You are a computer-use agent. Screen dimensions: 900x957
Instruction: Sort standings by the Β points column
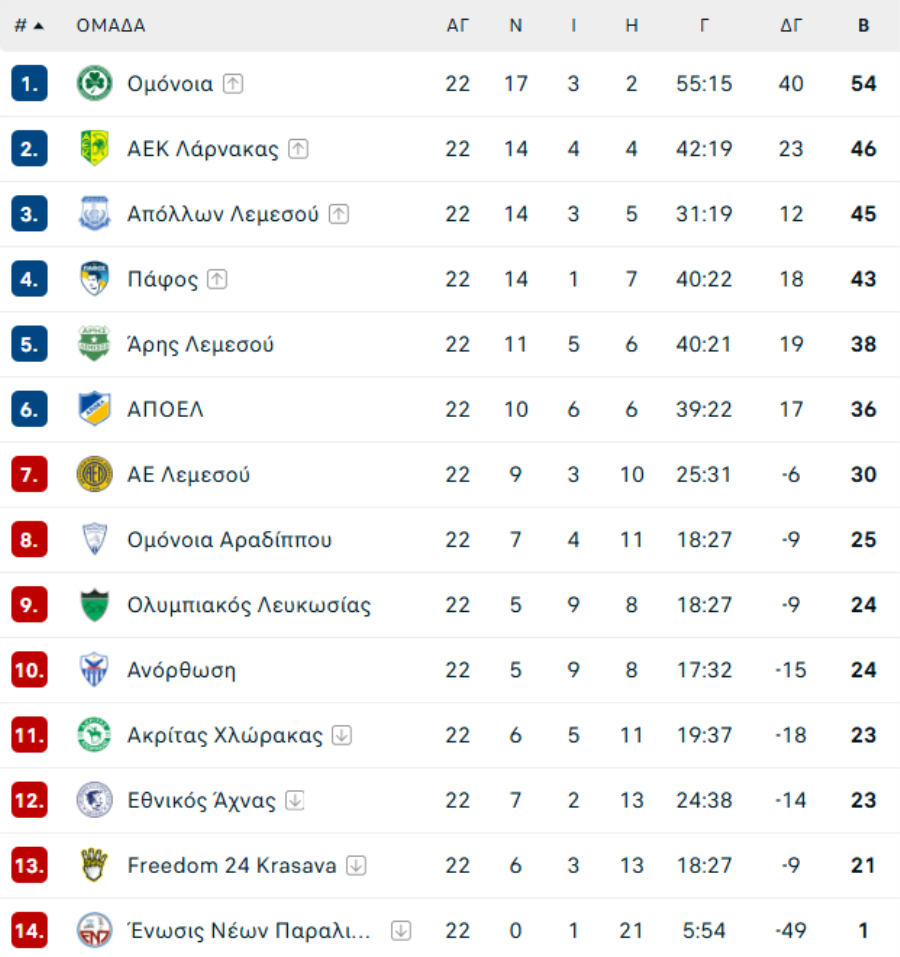(863, 26)
